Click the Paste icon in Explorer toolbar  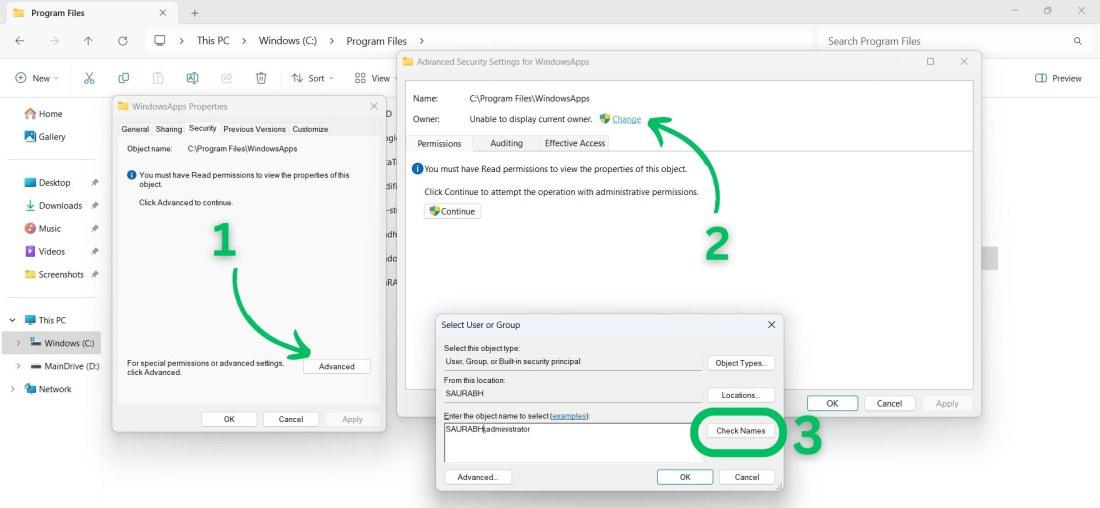pyautogui.click(x=158, y=78)
